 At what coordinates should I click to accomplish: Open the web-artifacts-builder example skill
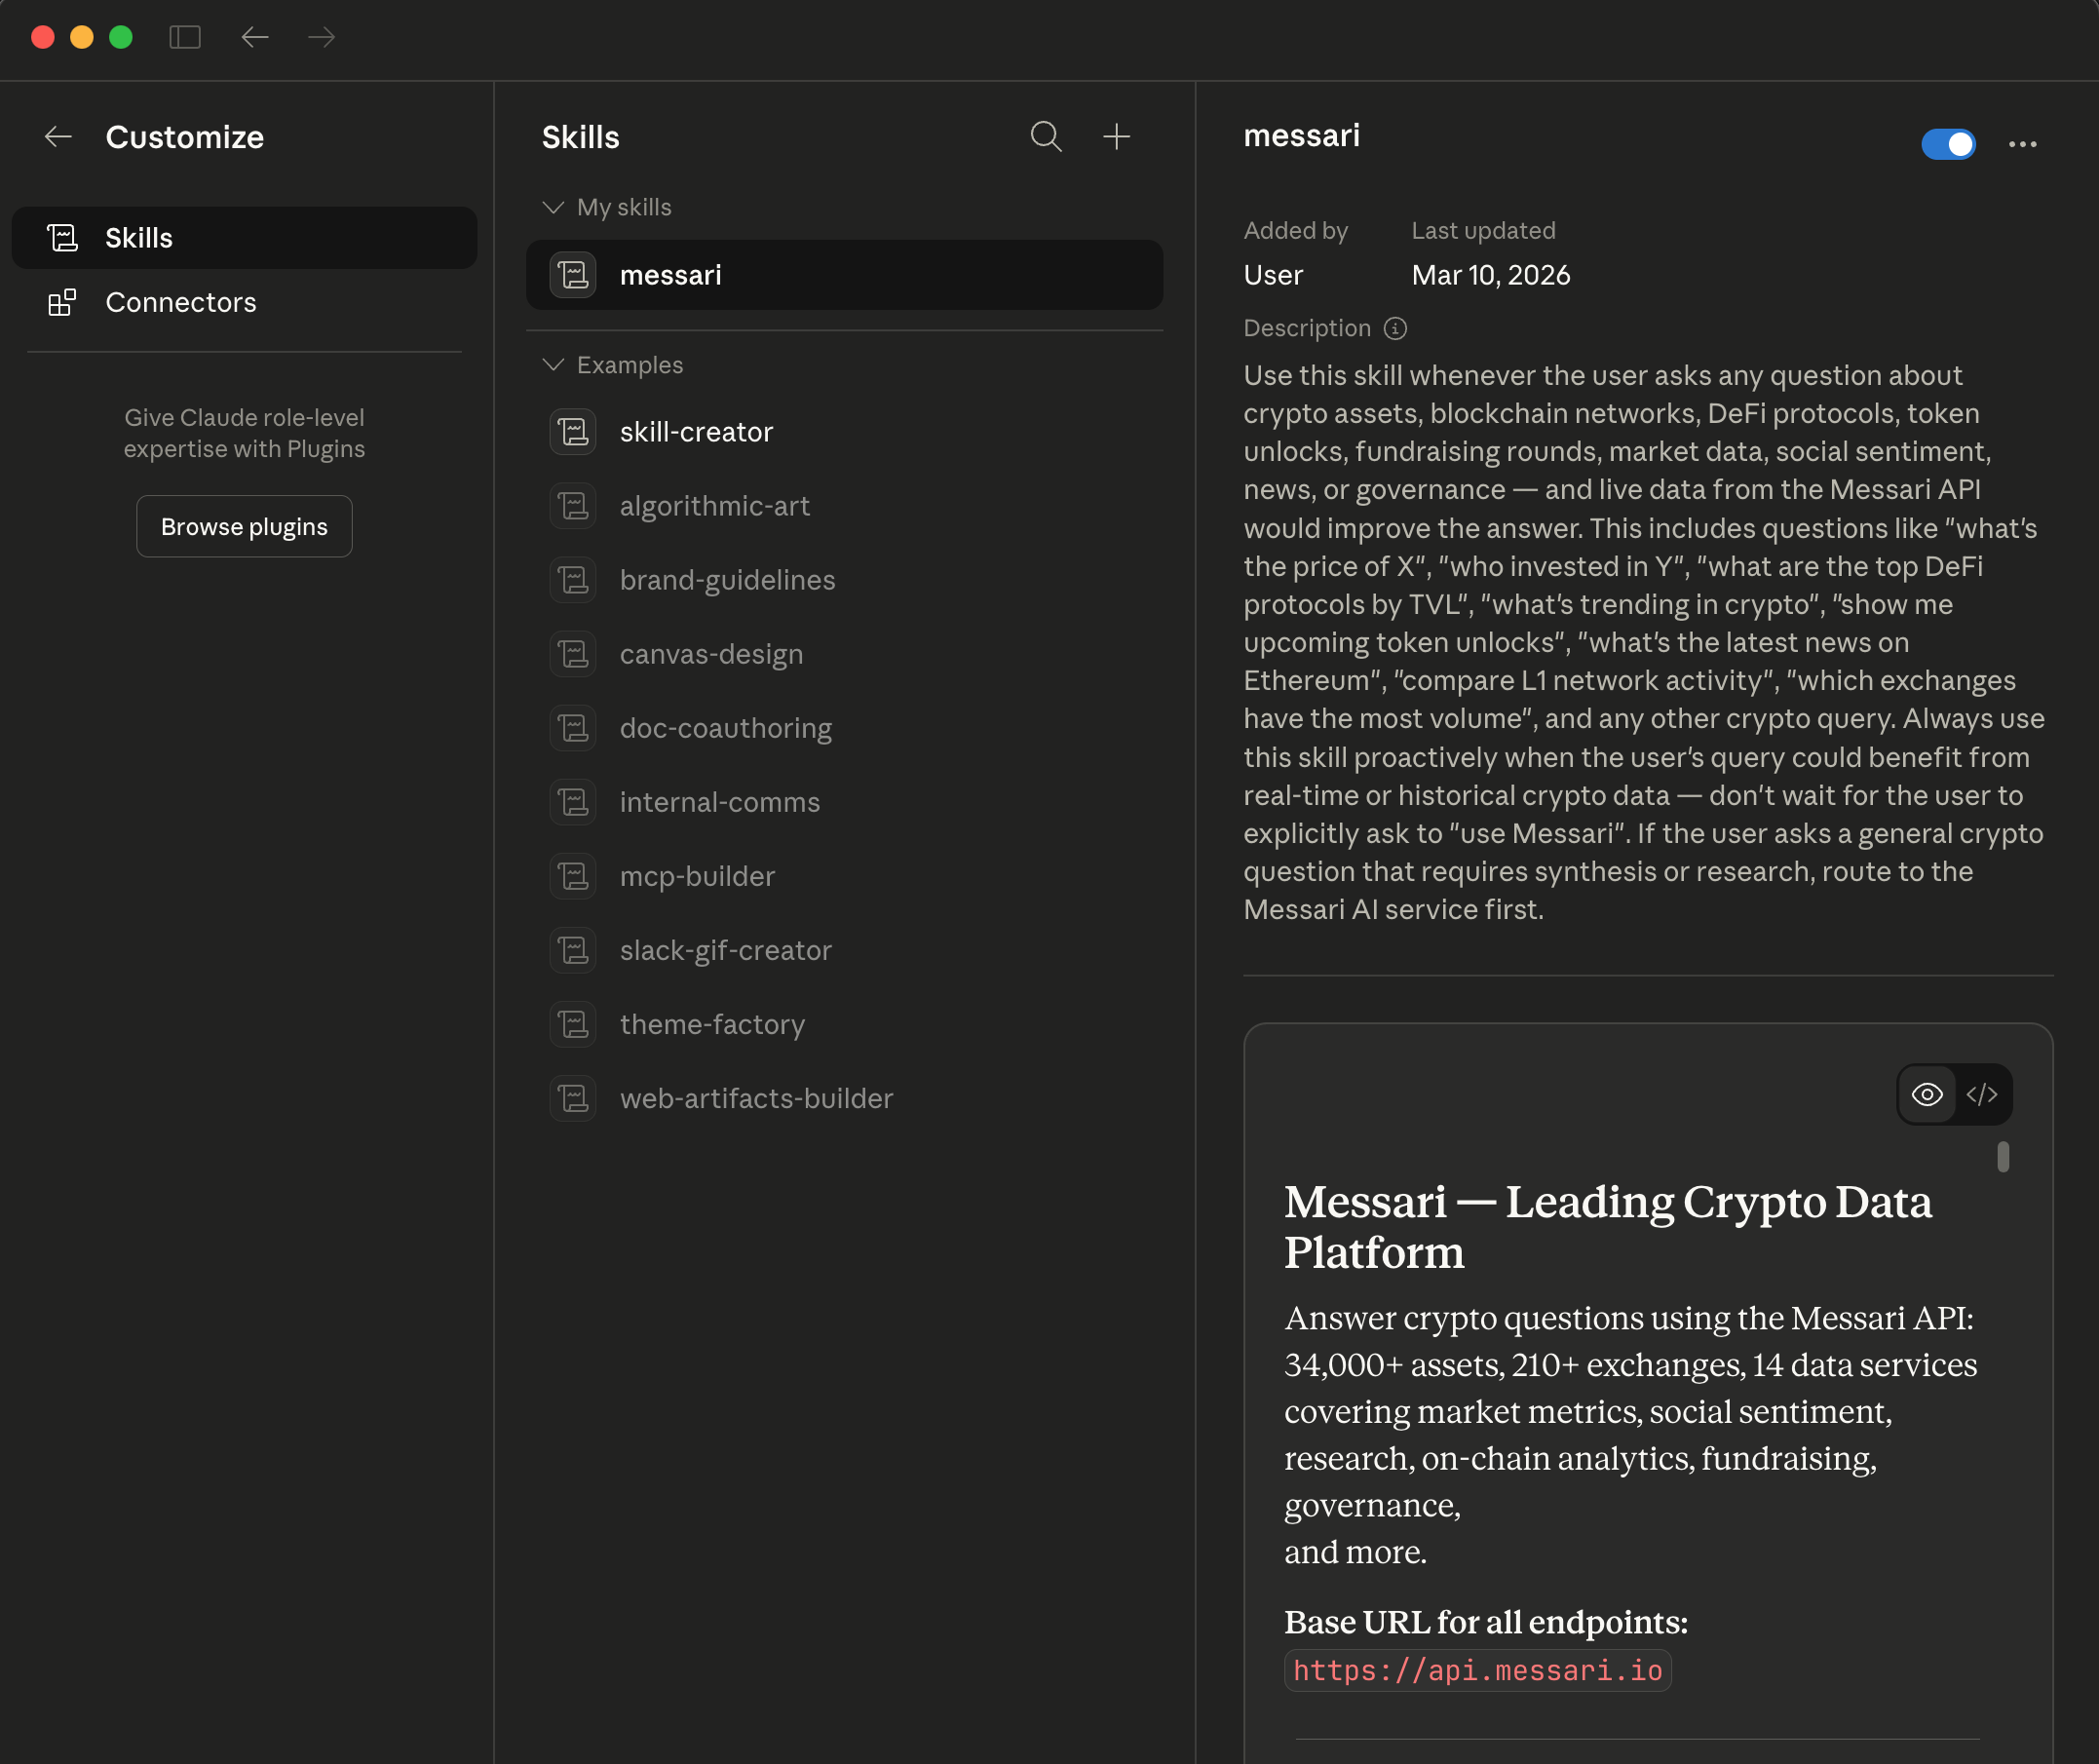pos(755,1098)
